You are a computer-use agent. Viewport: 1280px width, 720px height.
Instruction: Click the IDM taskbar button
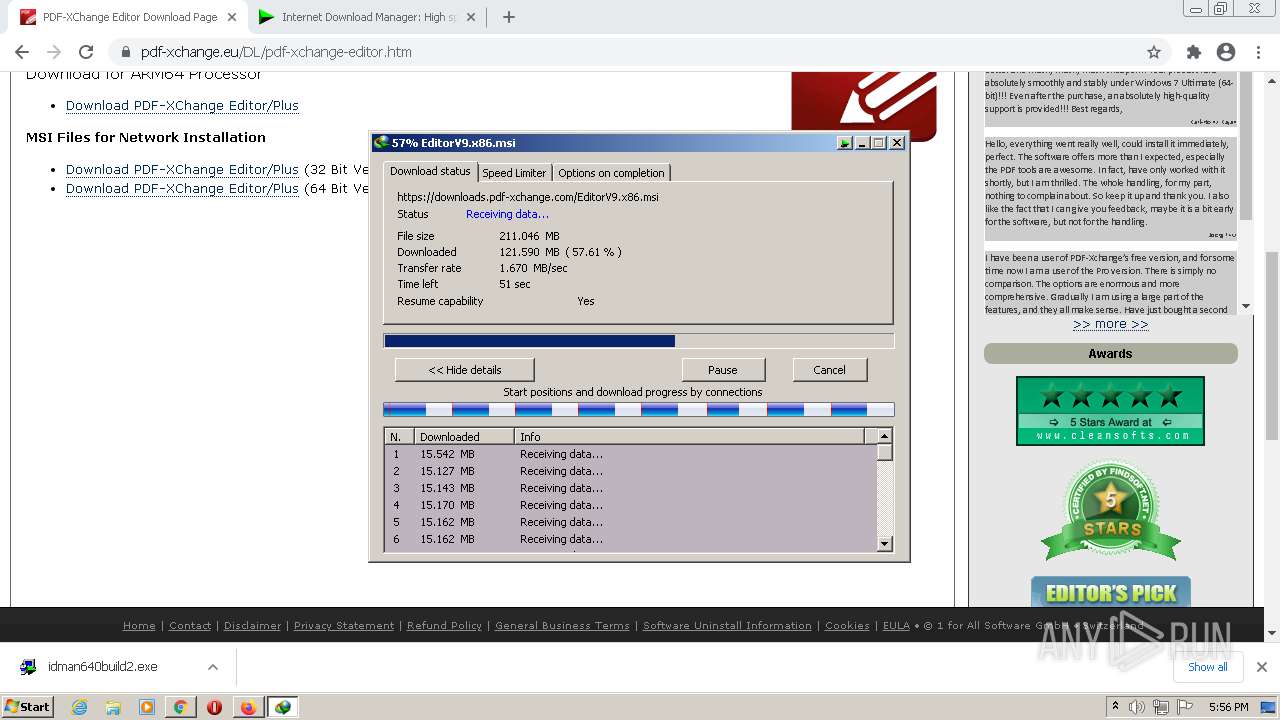[x=283, y=707]
